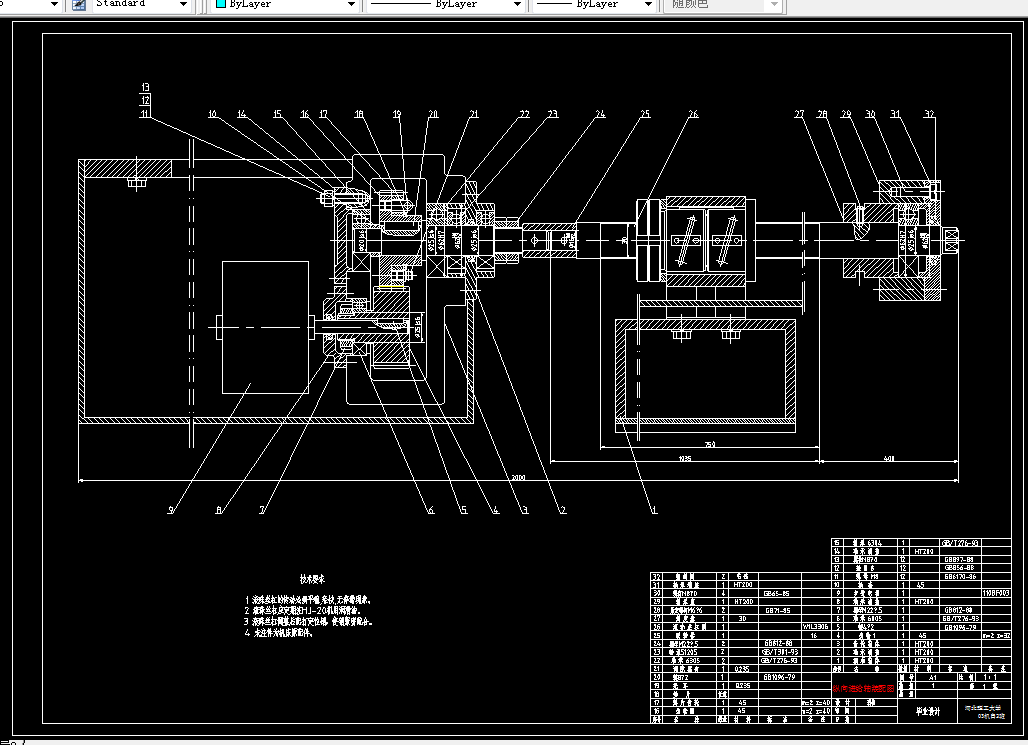Click the Q235 material cell in row 21
The height and width of the screenshot is (745, 1028).
click(742, 669)
